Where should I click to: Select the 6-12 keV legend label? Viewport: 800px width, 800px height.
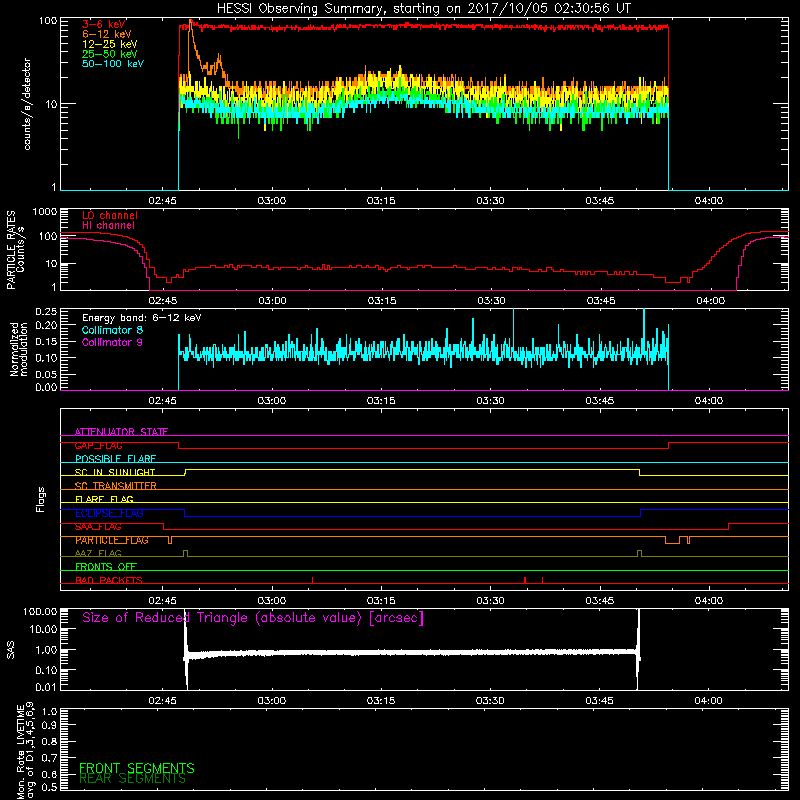coord(106,34)
